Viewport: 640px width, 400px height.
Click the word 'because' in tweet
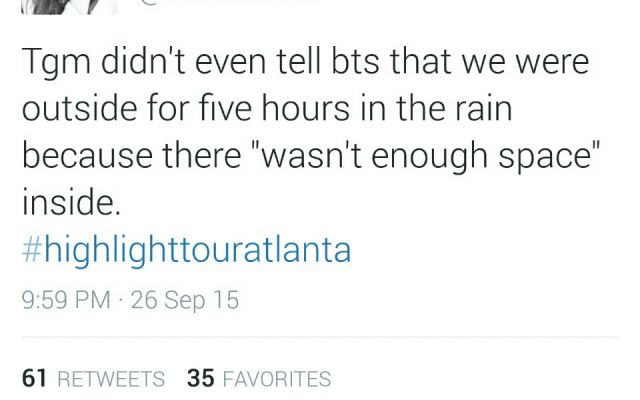click(x=87, y=156)
